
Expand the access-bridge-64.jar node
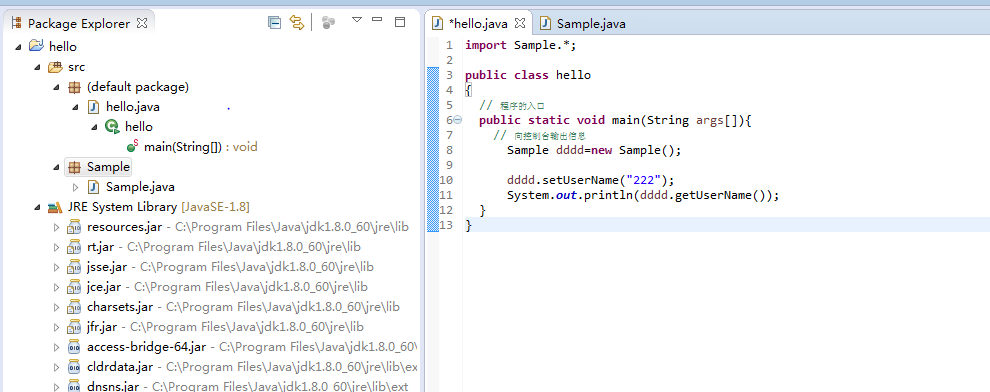click(x=56, y=348)
